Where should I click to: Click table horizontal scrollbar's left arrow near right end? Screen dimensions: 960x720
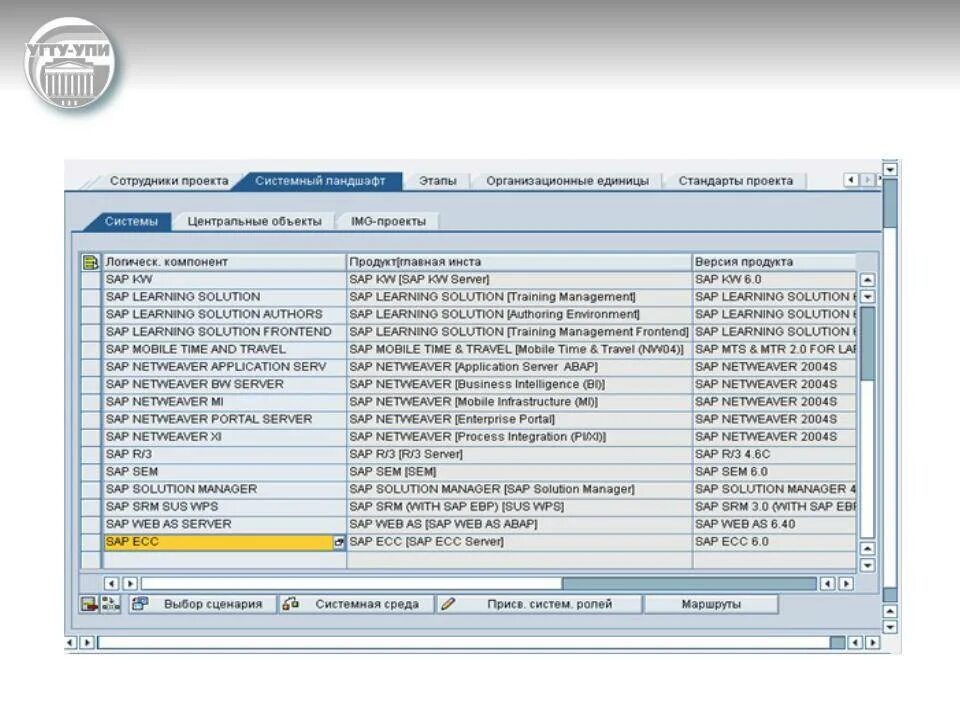coord(828,583)
